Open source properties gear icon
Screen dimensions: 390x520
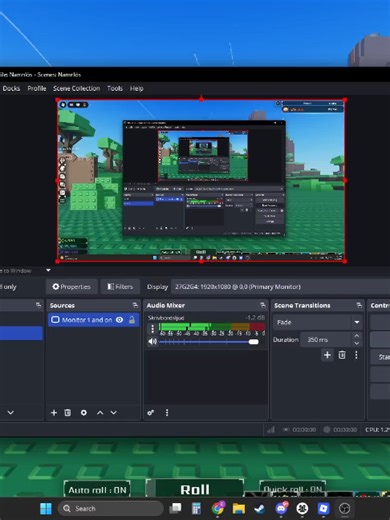click(x=84, y=413)
